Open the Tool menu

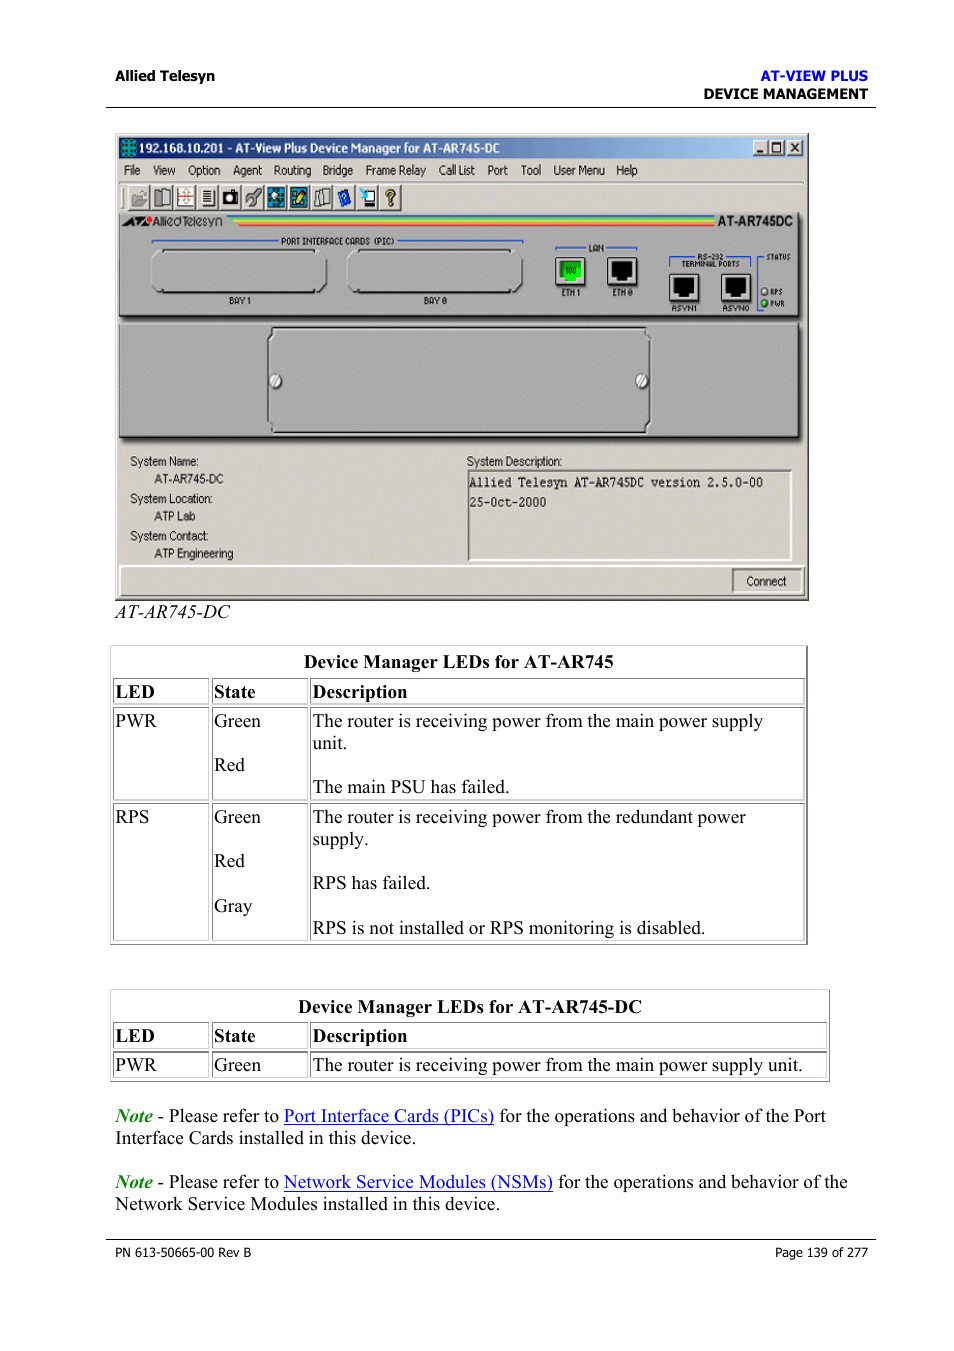tap(531, 171)
